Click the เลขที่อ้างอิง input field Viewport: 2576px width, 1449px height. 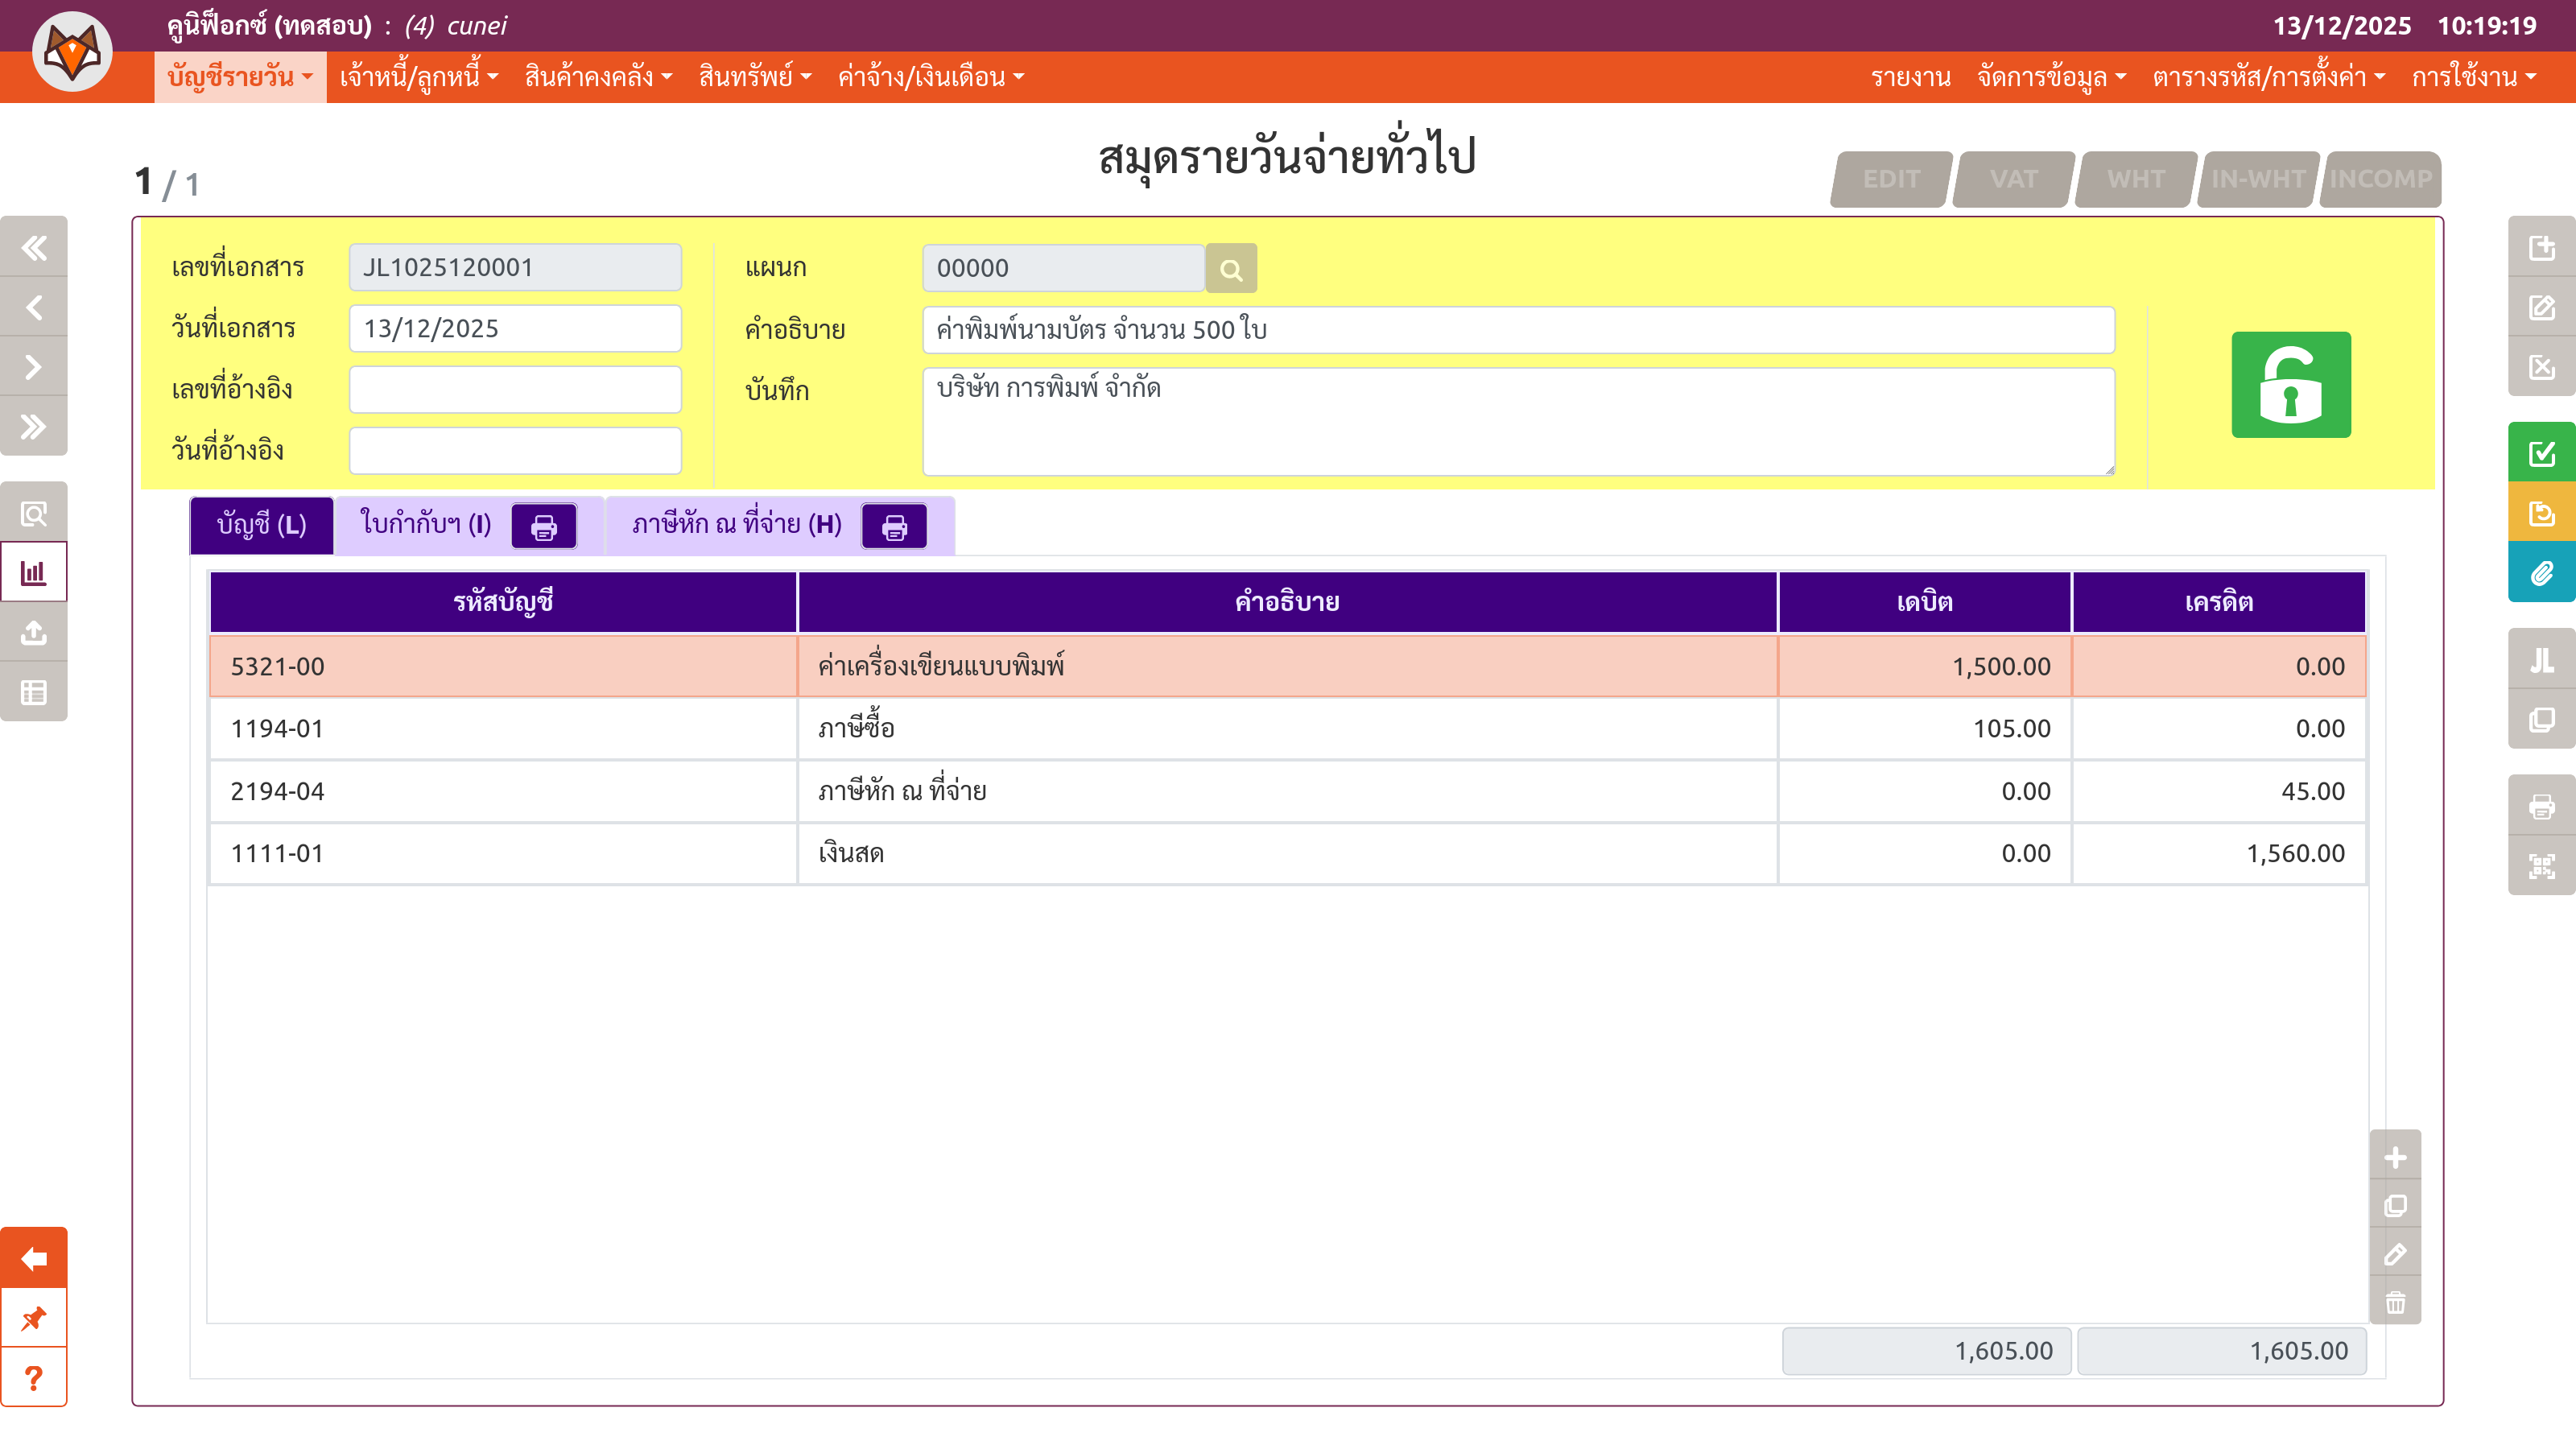click(x=515, y=389)
